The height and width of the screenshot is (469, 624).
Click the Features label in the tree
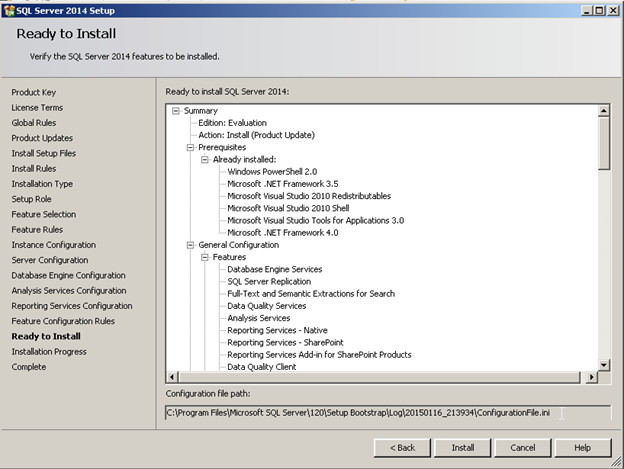click(x=229, y=257)
